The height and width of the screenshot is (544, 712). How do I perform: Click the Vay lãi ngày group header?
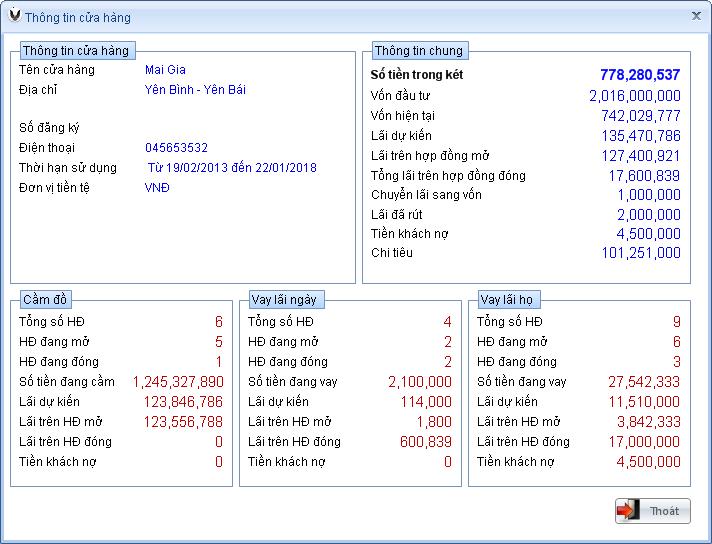[x=286, y=300]
